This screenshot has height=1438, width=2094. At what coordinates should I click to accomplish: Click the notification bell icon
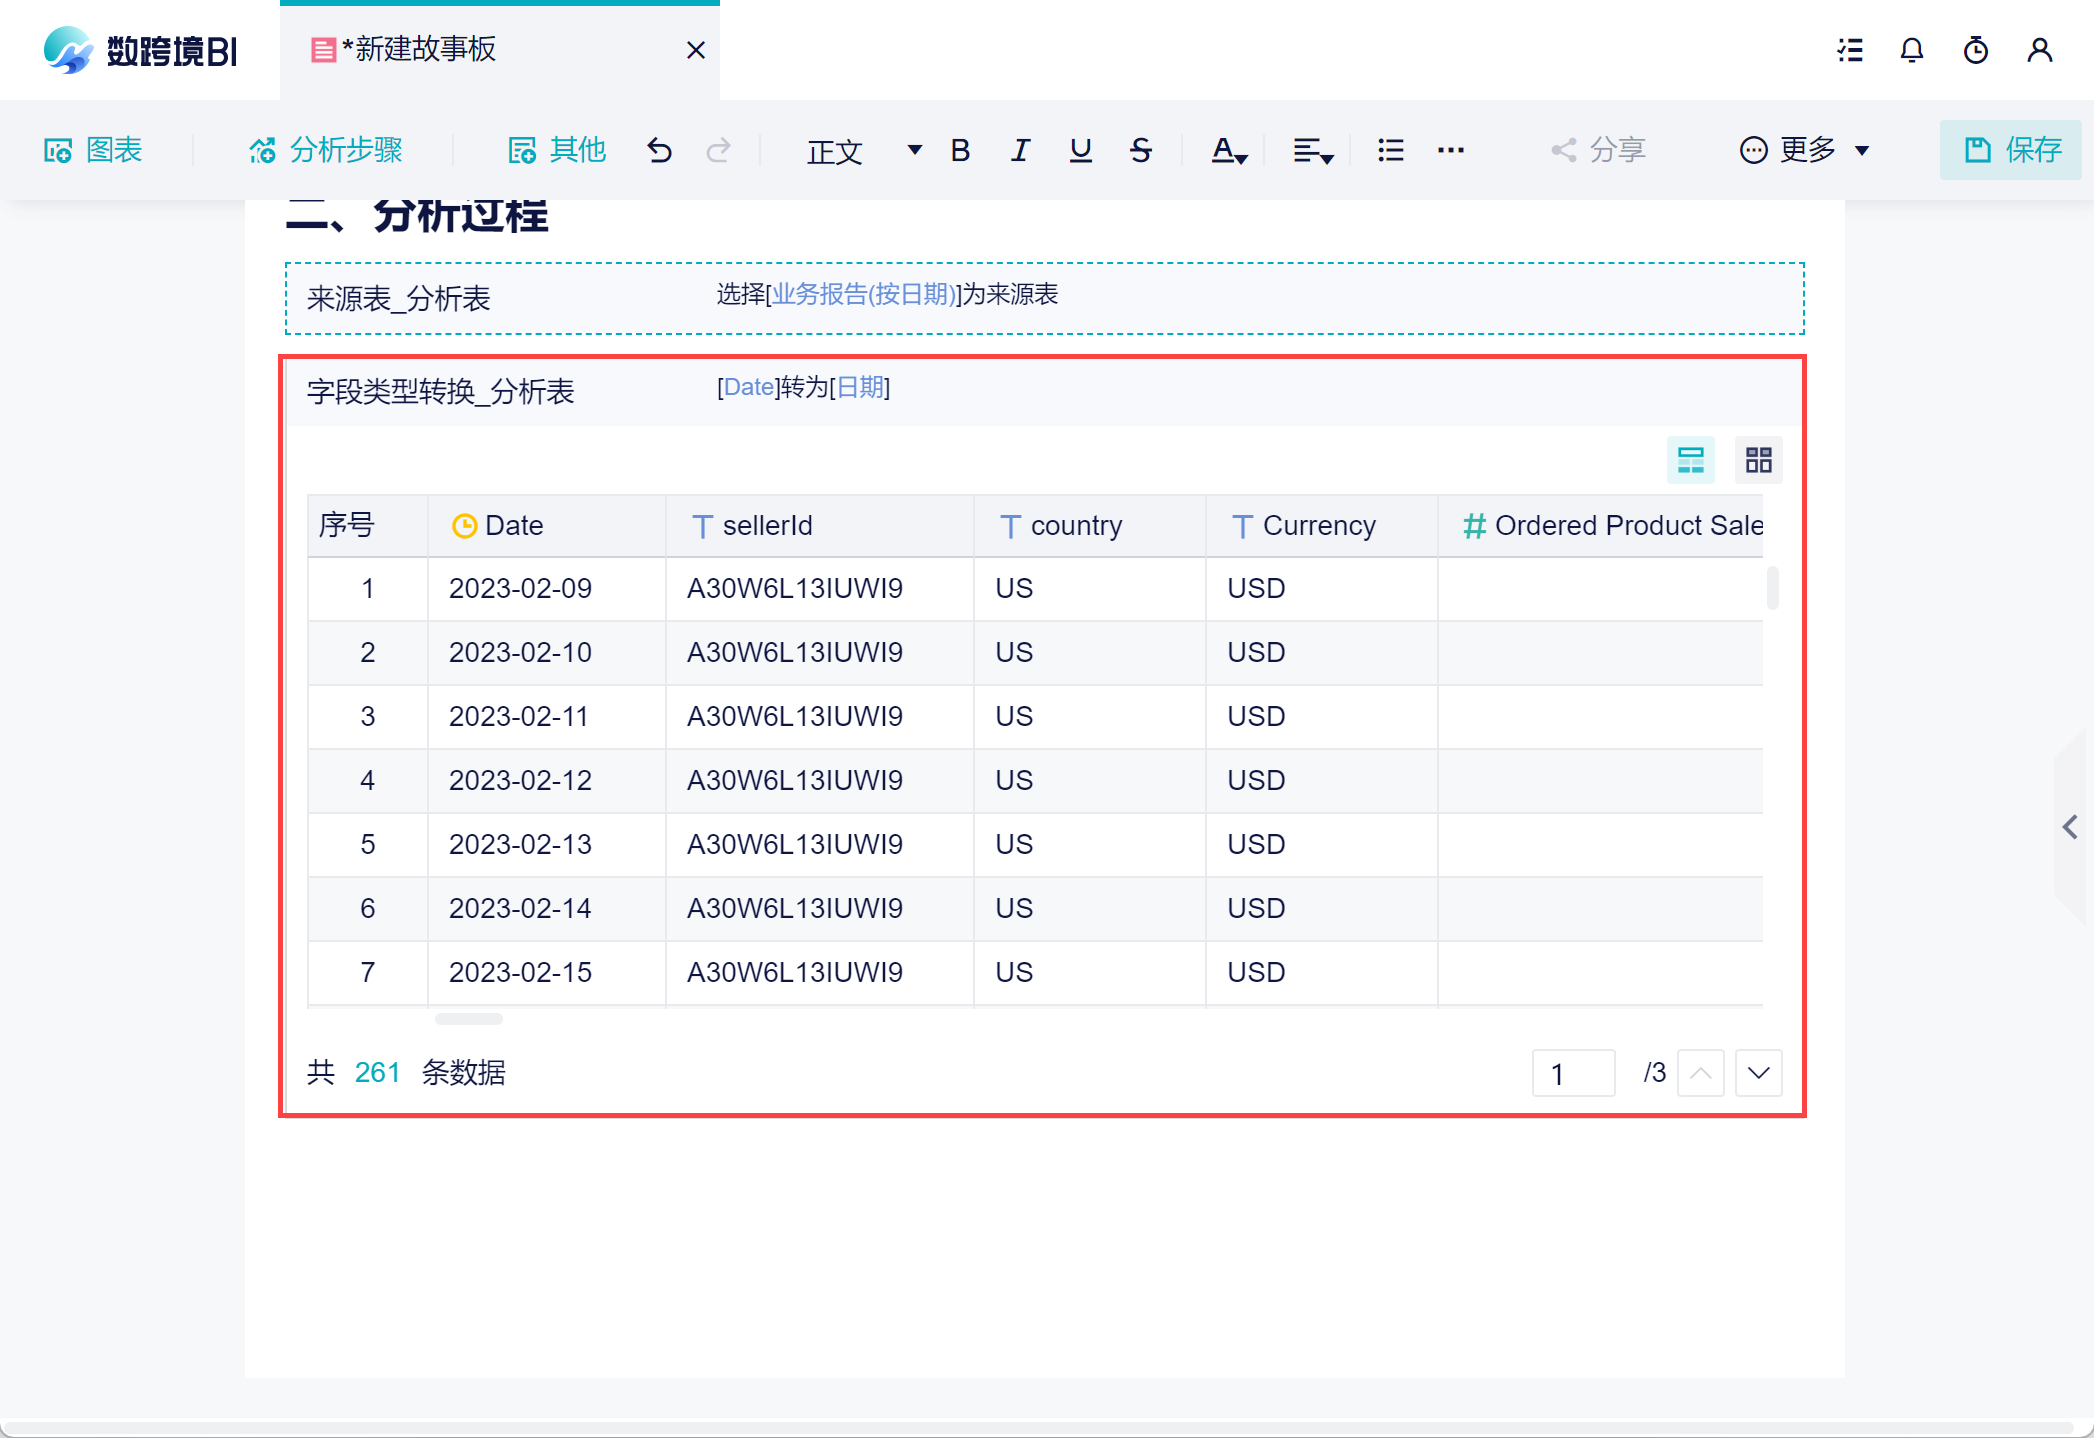tap(1911, 50)
